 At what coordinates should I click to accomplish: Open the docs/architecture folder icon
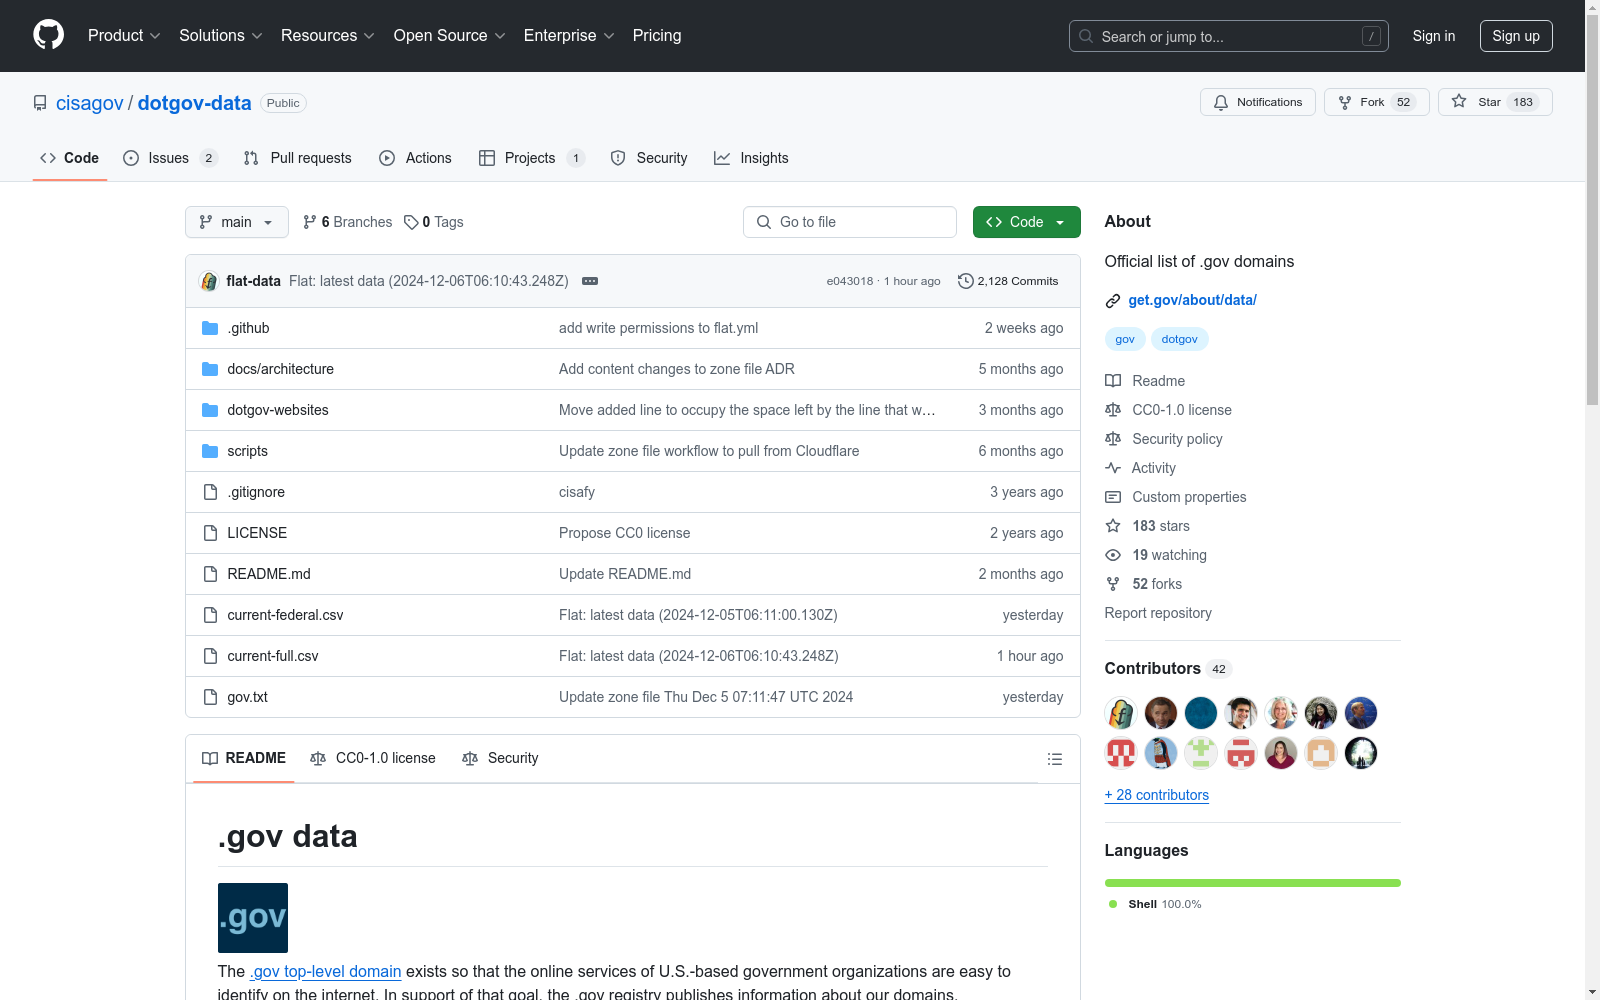click(210, 369)
